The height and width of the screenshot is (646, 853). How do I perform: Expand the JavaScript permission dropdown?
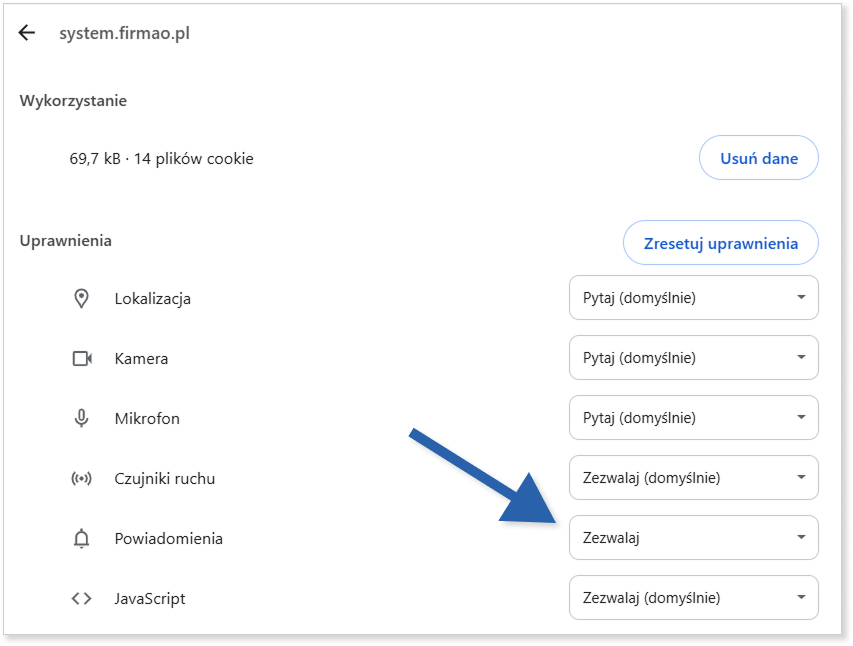pyautogui.click(x=694, y=597)
